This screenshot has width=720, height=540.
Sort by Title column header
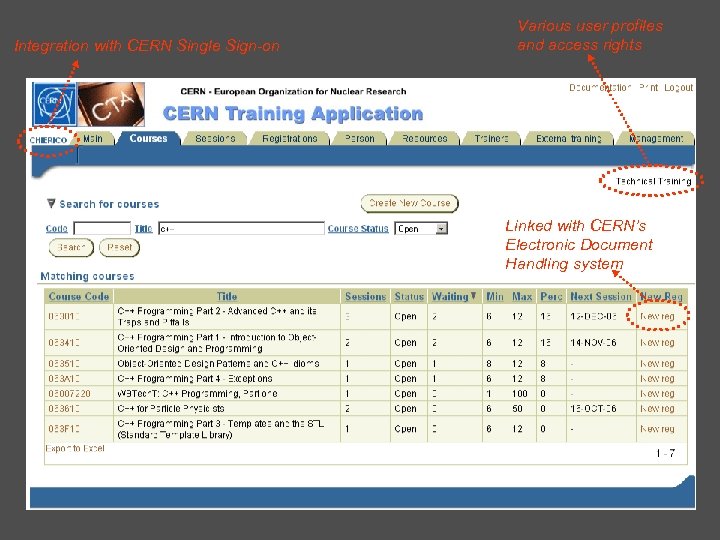click(x=227, y=296)
